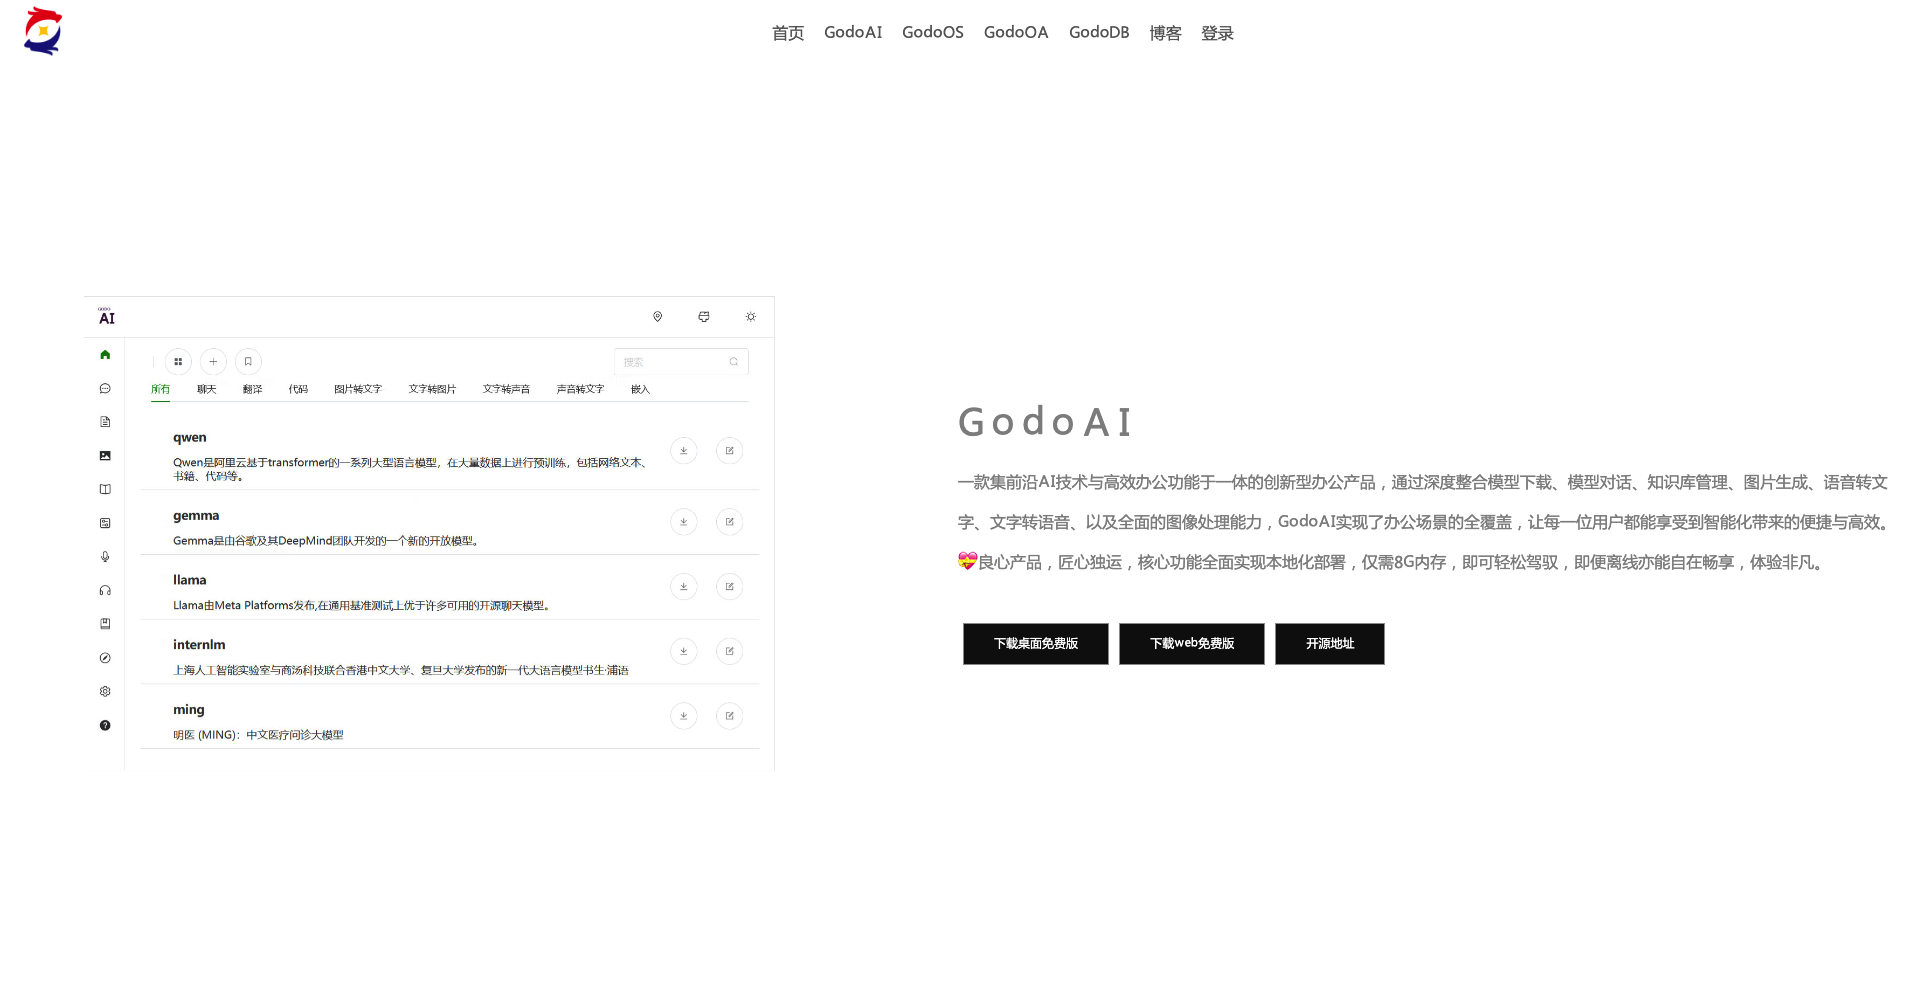Click the 下载桌面免费版 button
This screenshot has width=1917, height=997.
pyautogui.click(x=1035, y=643)
